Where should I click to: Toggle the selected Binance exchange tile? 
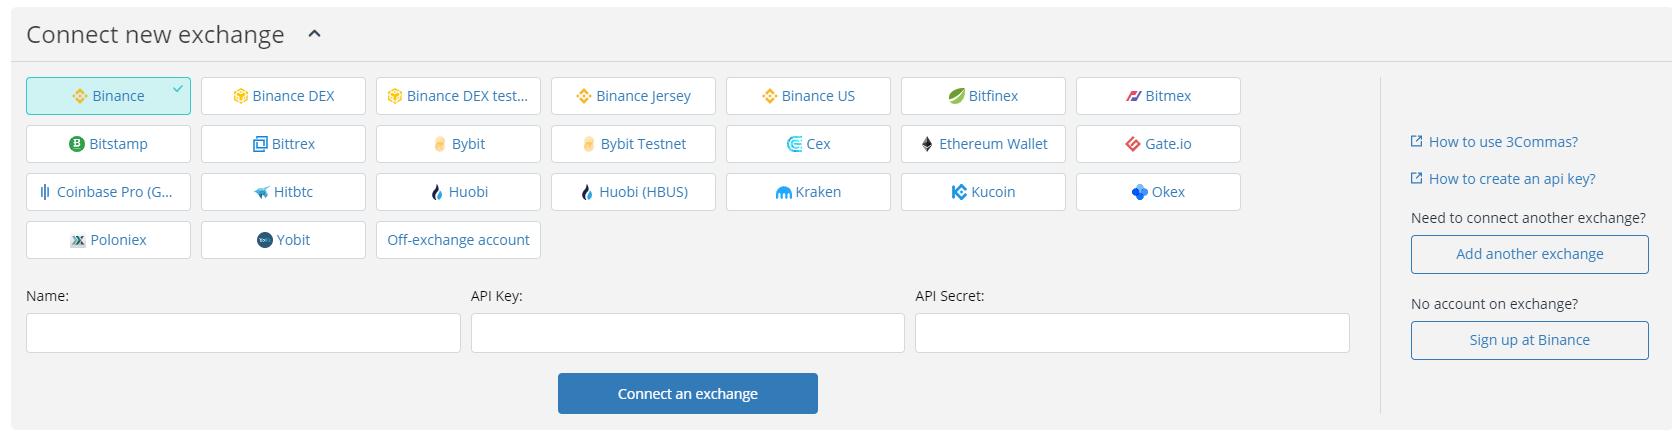[x=108, y=96]
